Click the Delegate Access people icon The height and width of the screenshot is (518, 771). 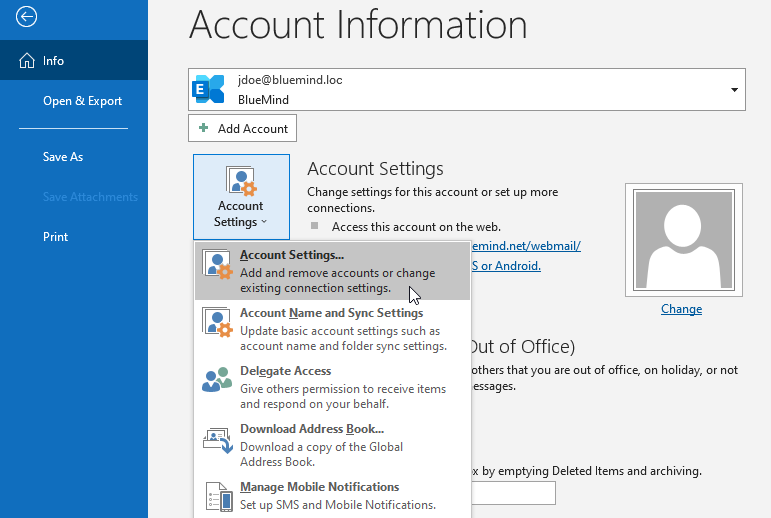218,380
